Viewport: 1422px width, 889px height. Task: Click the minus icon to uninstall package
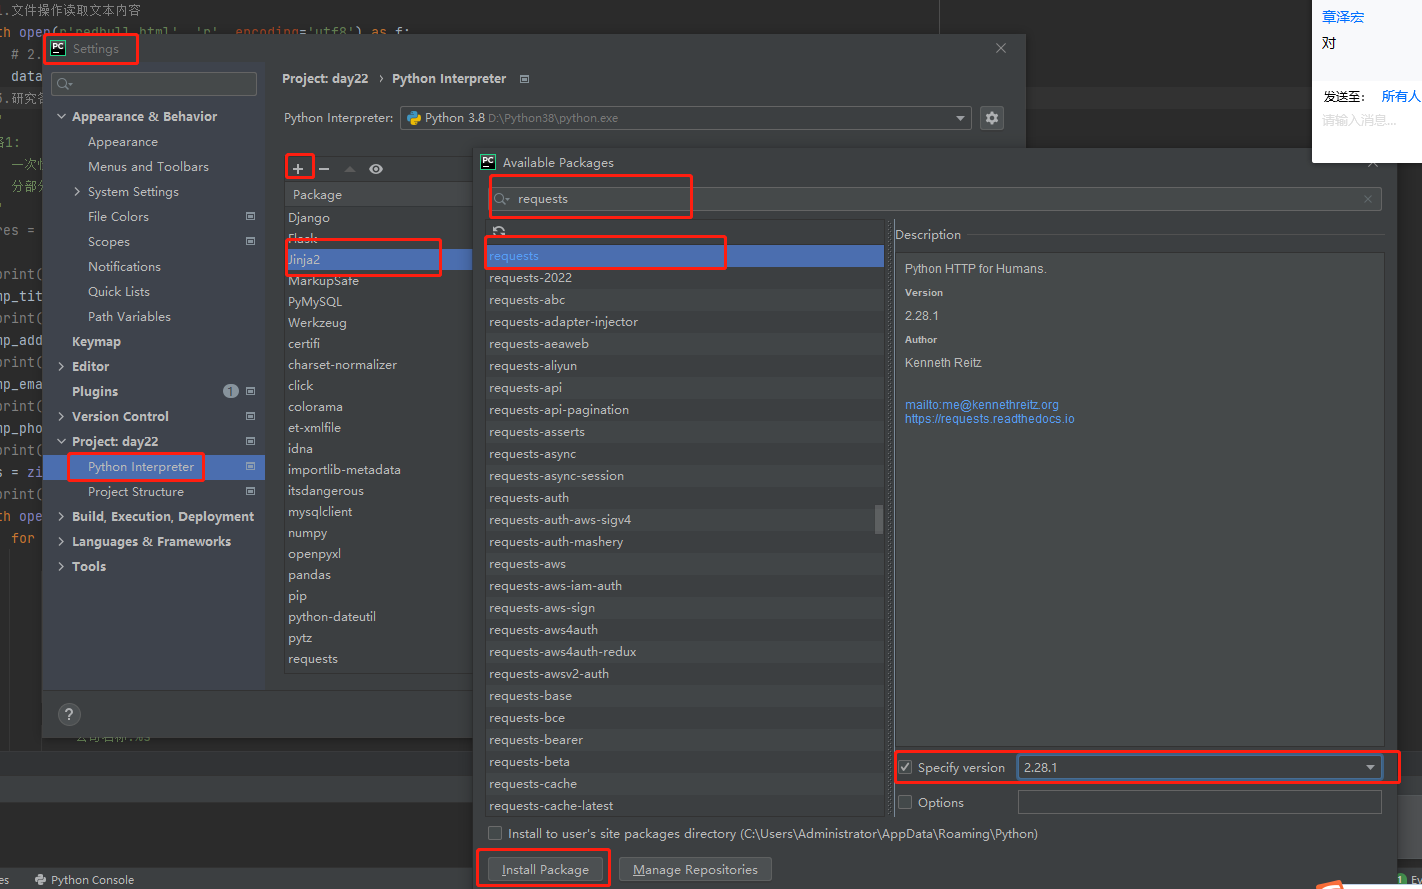pyautogui.click(x=324, y=169)
